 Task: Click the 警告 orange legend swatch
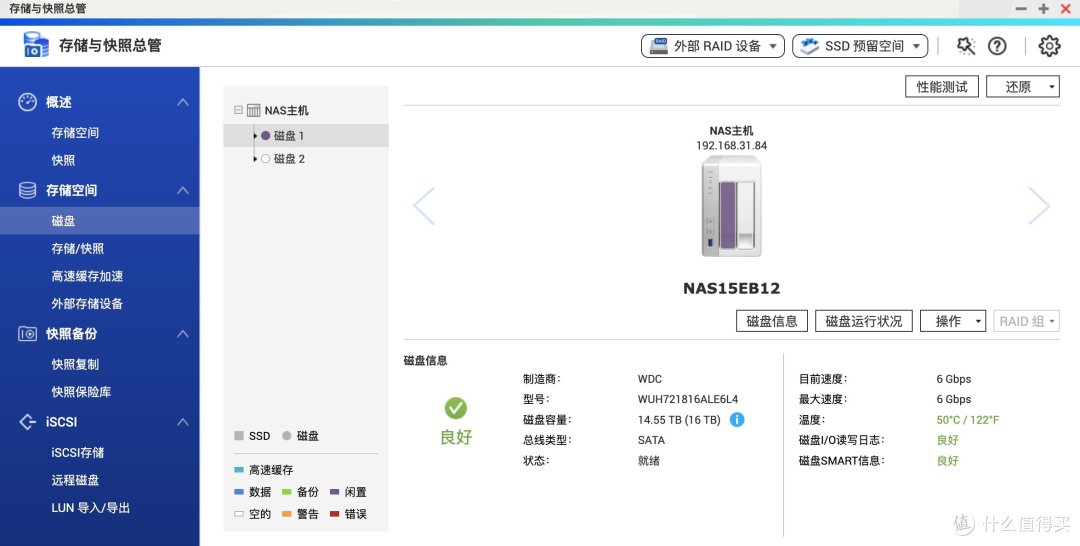point(287,514)
